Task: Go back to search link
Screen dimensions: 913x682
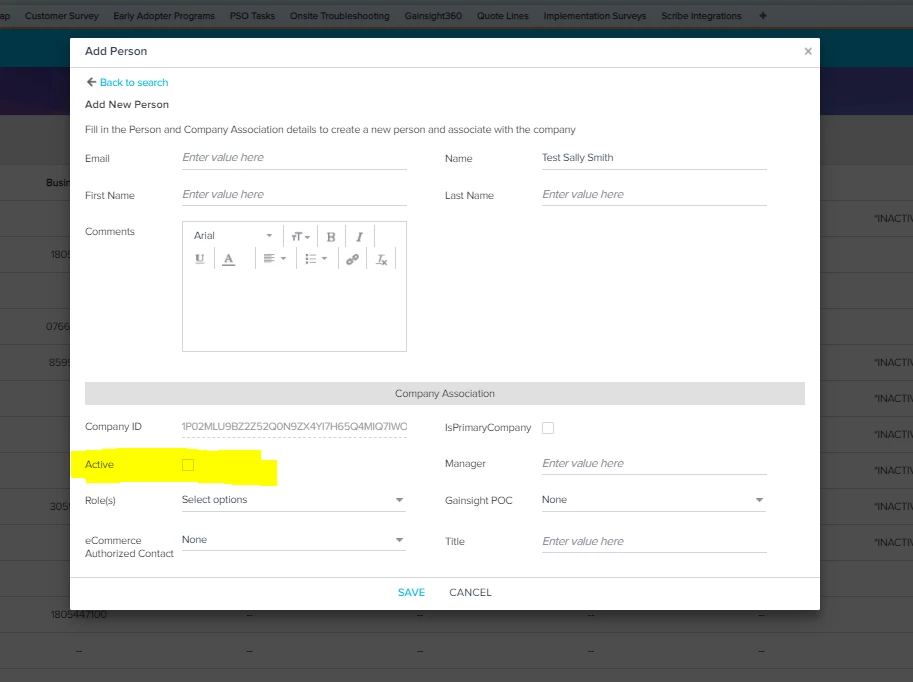Action: 134,83
